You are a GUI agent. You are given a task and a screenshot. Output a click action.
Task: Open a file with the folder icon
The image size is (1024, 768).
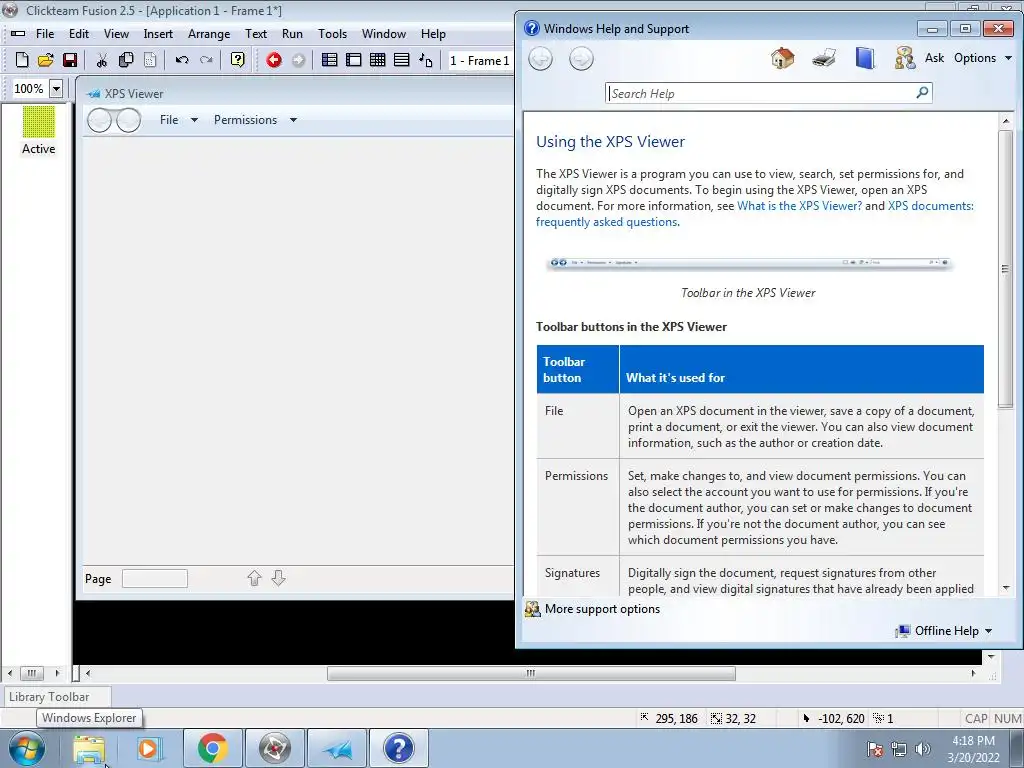(x=46, y=60)
